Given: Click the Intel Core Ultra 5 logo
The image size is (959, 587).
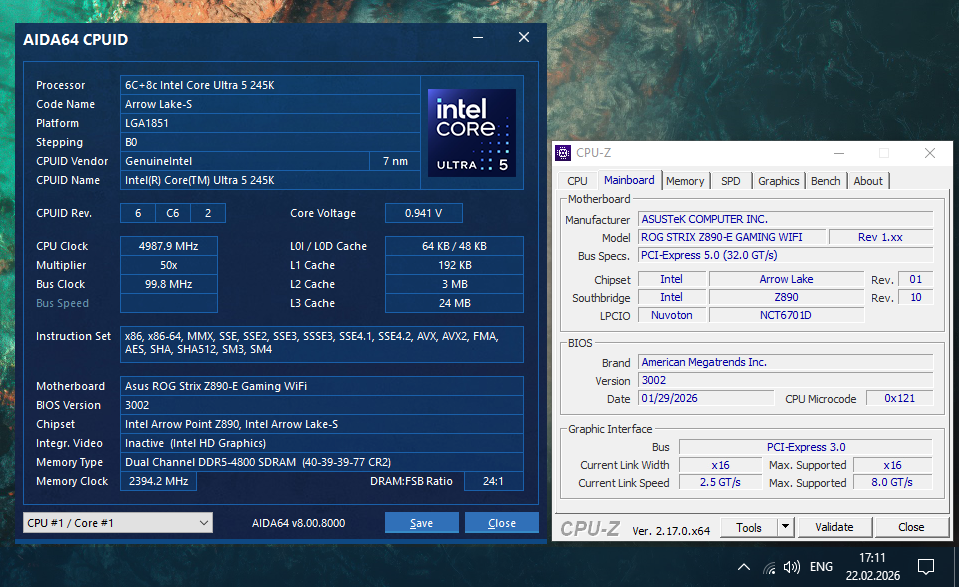Looking at the screenshot, I should (x=472, y=133).
